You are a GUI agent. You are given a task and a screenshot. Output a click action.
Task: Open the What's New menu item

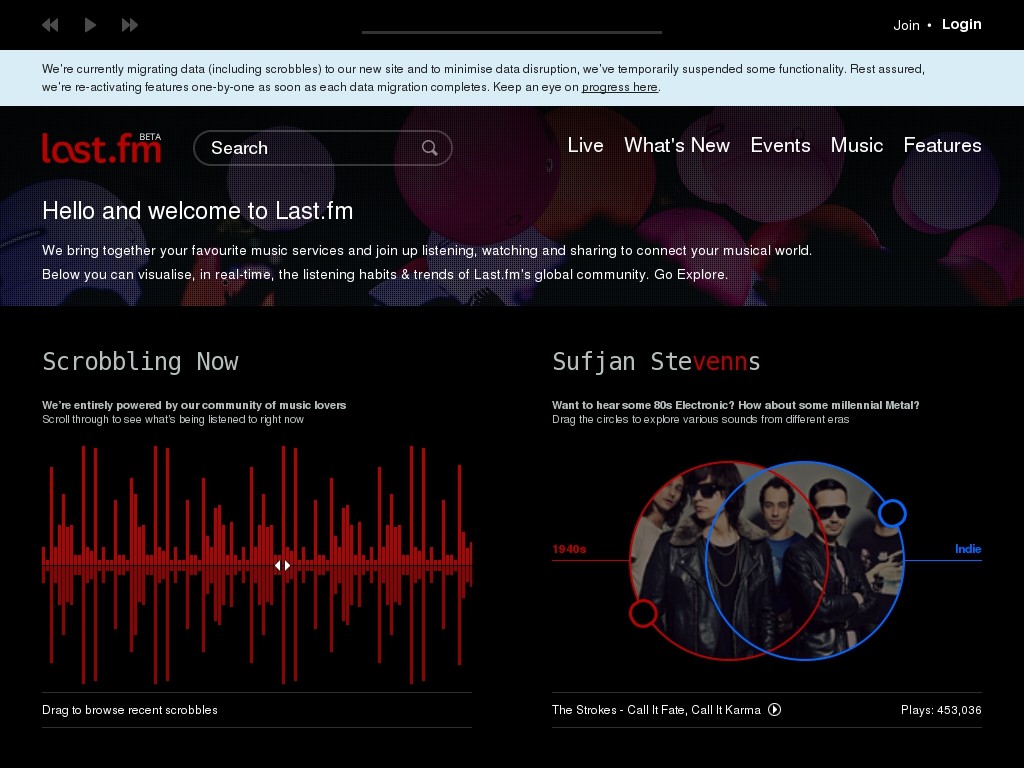677,145
